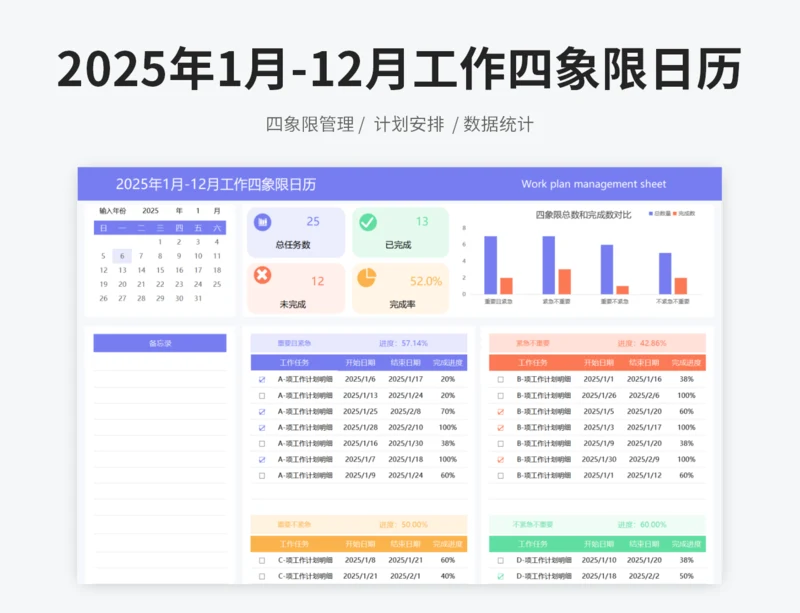
Task: Toggle checkbox for A task starting 2025/1/6
Action: click(262, 379)
